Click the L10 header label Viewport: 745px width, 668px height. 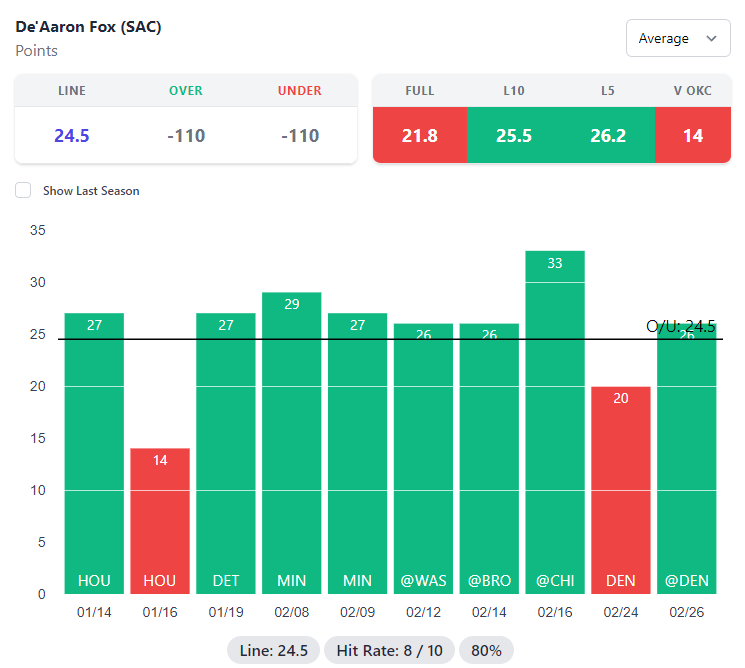tap(514, 91)
